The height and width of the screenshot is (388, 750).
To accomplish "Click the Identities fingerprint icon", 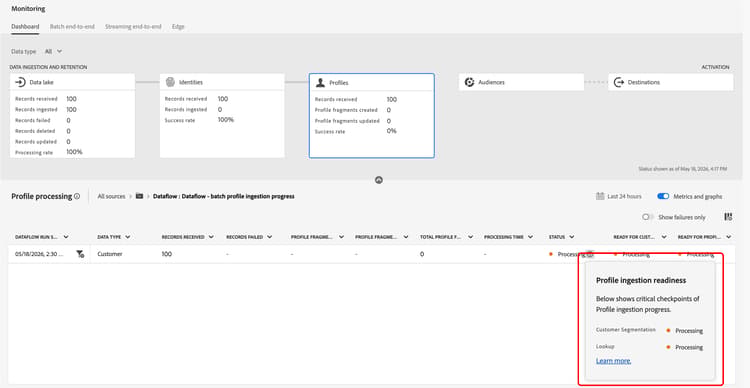I will point(170,82).
